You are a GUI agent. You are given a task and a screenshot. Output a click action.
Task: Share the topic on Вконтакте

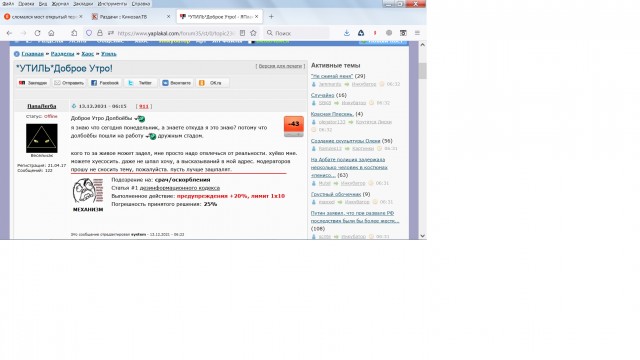click(x=176, y=83)
